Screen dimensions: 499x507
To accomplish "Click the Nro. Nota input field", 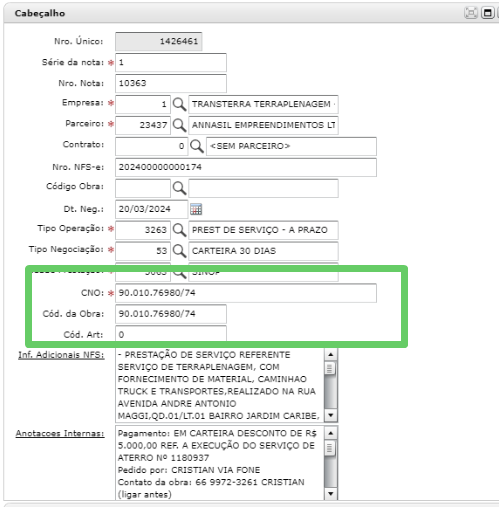I will point(171,83).
